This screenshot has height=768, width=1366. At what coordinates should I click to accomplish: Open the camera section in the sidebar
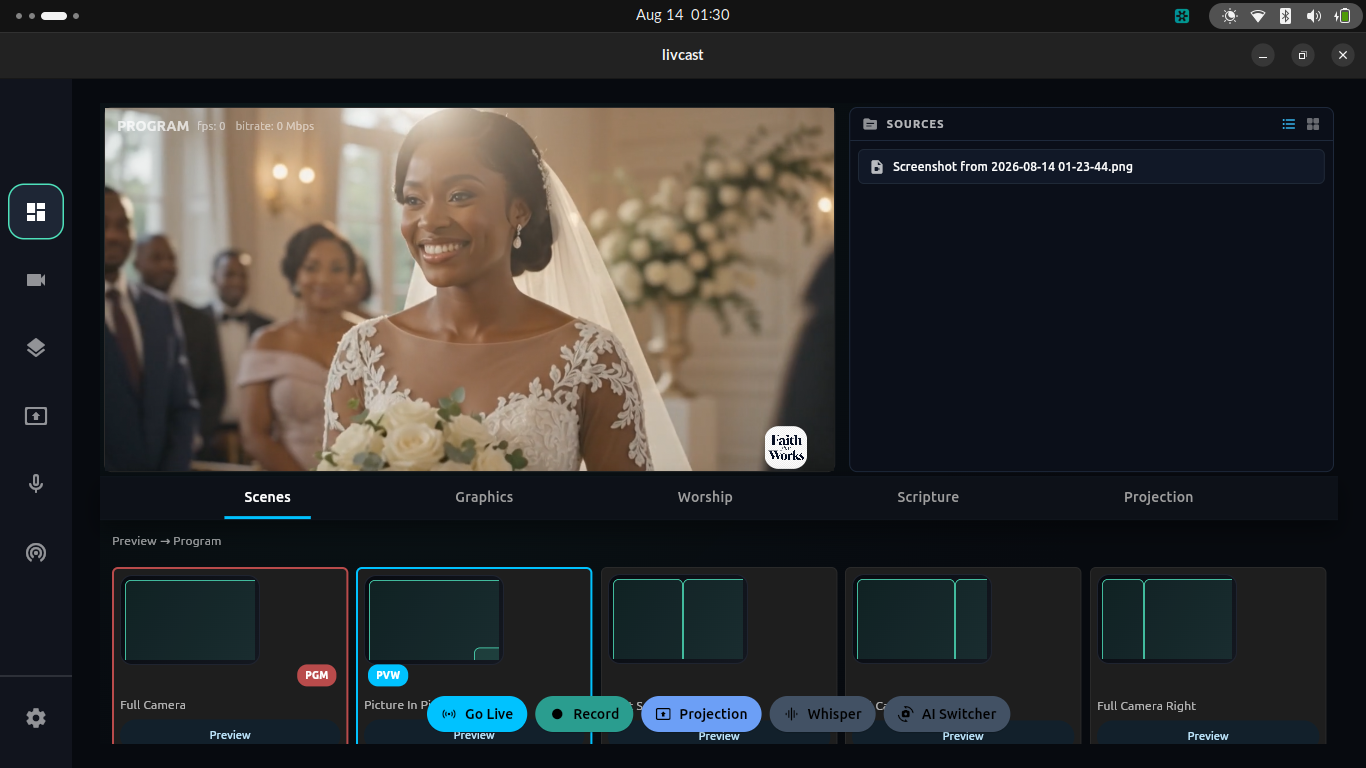tap(36, 280)
